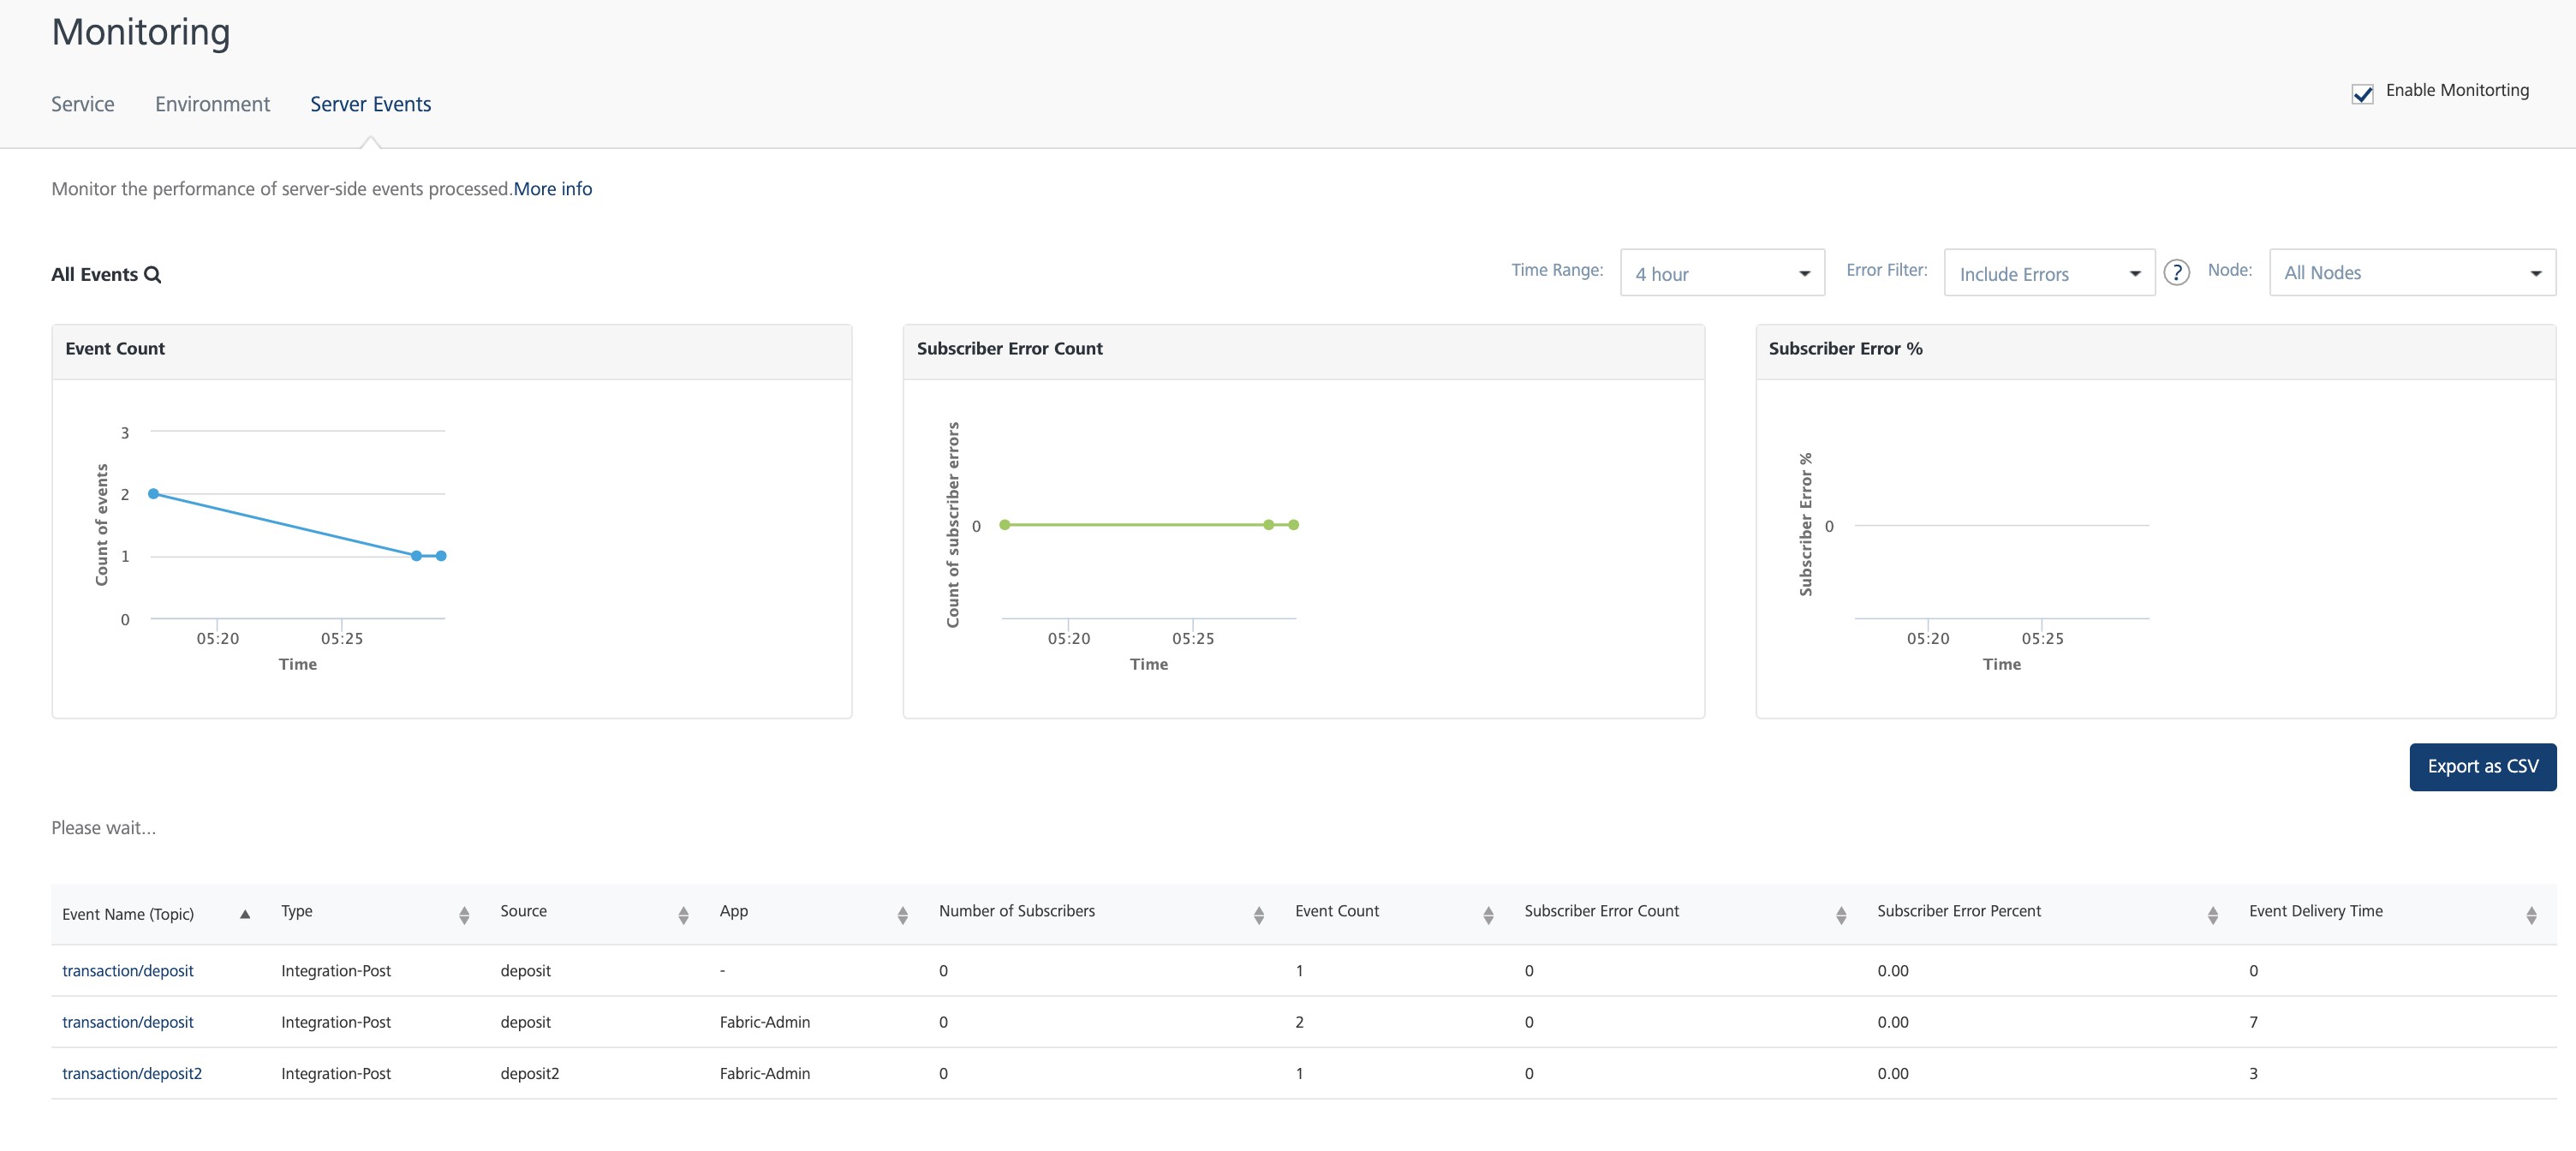This screenshot has width=2576, height=1151.
Task: Sort by Subscriber Error Percent arrows
Action: (x=2212, y=914)
